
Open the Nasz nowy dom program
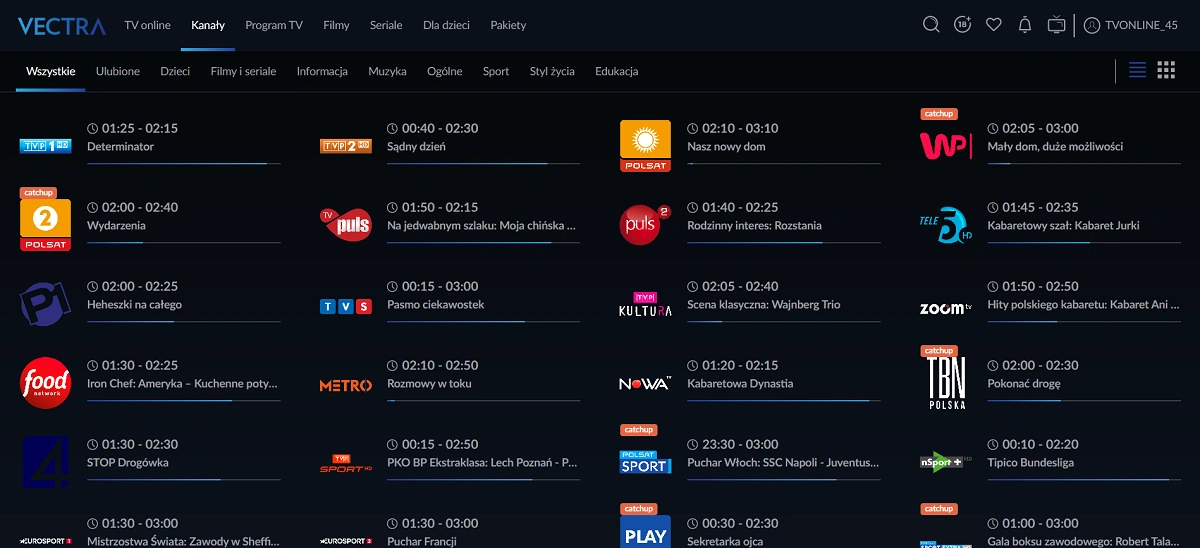pos(726,147)
